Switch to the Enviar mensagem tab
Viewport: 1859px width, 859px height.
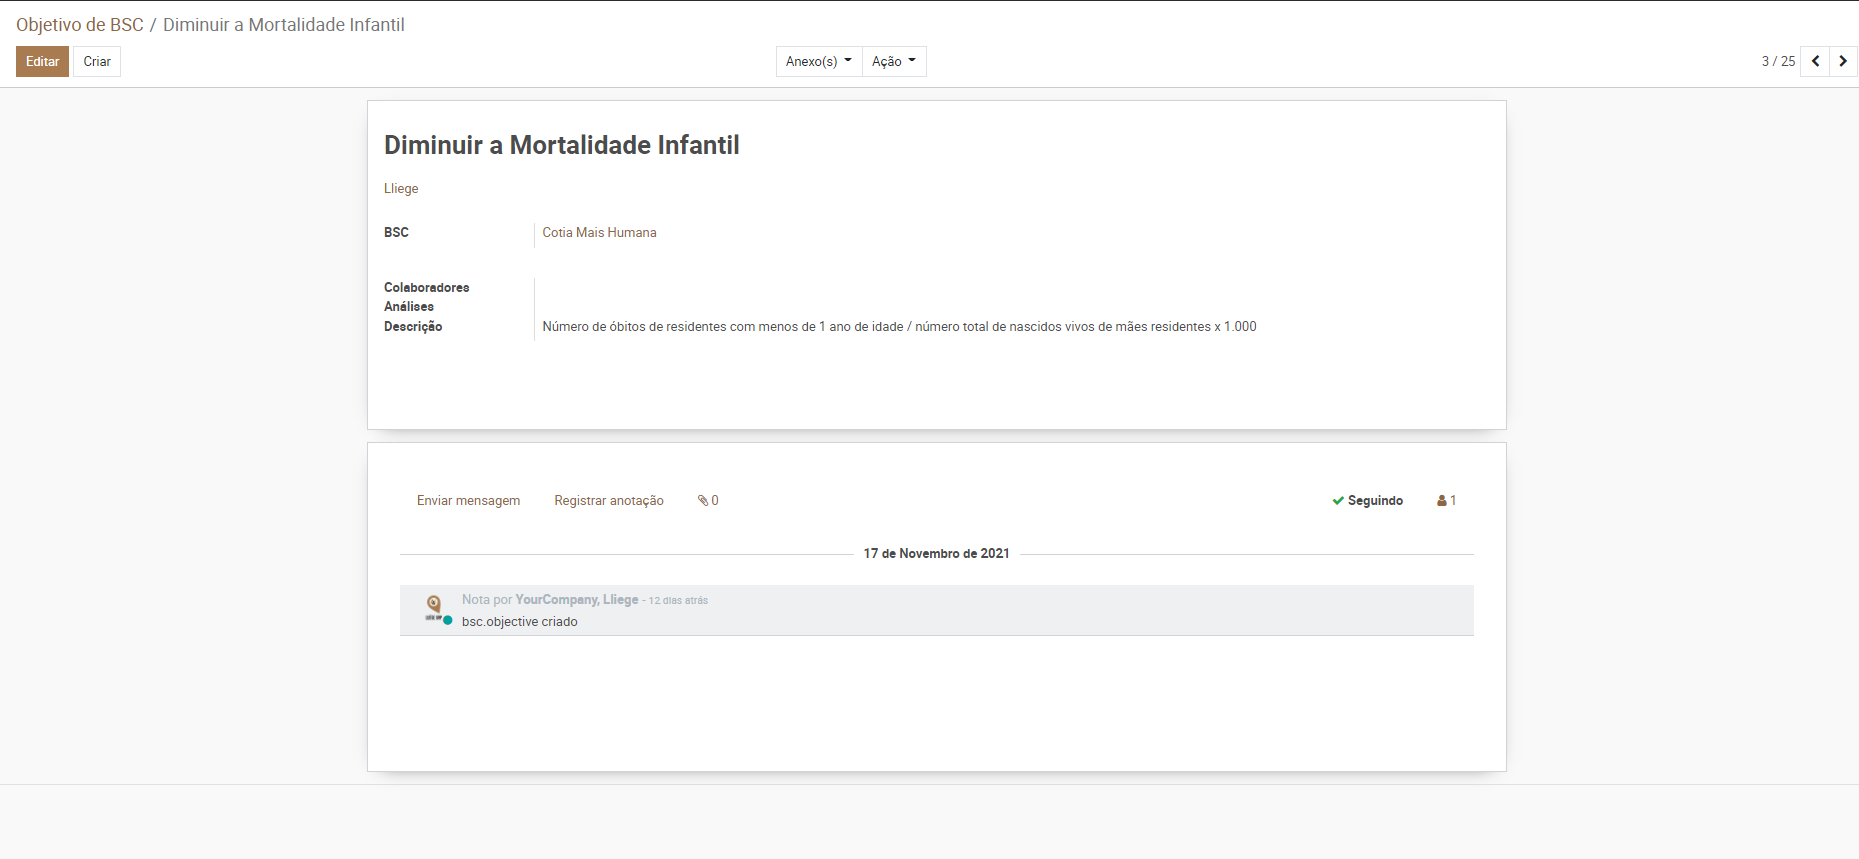pyautogui.click(x=468, y=501)
